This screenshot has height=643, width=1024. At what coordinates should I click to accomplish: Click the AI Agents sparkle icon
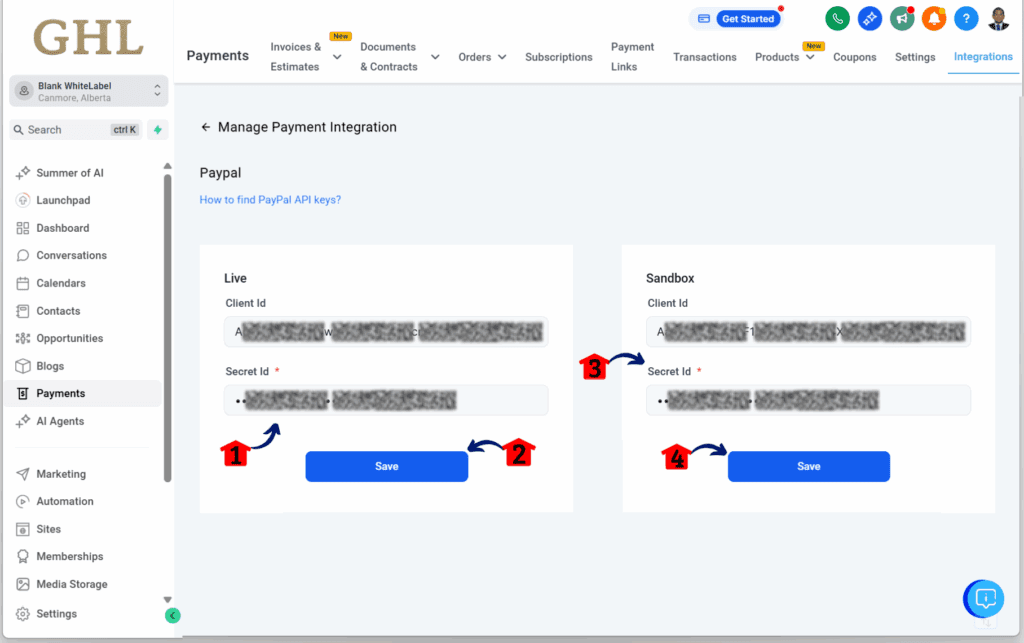(23, 421)
